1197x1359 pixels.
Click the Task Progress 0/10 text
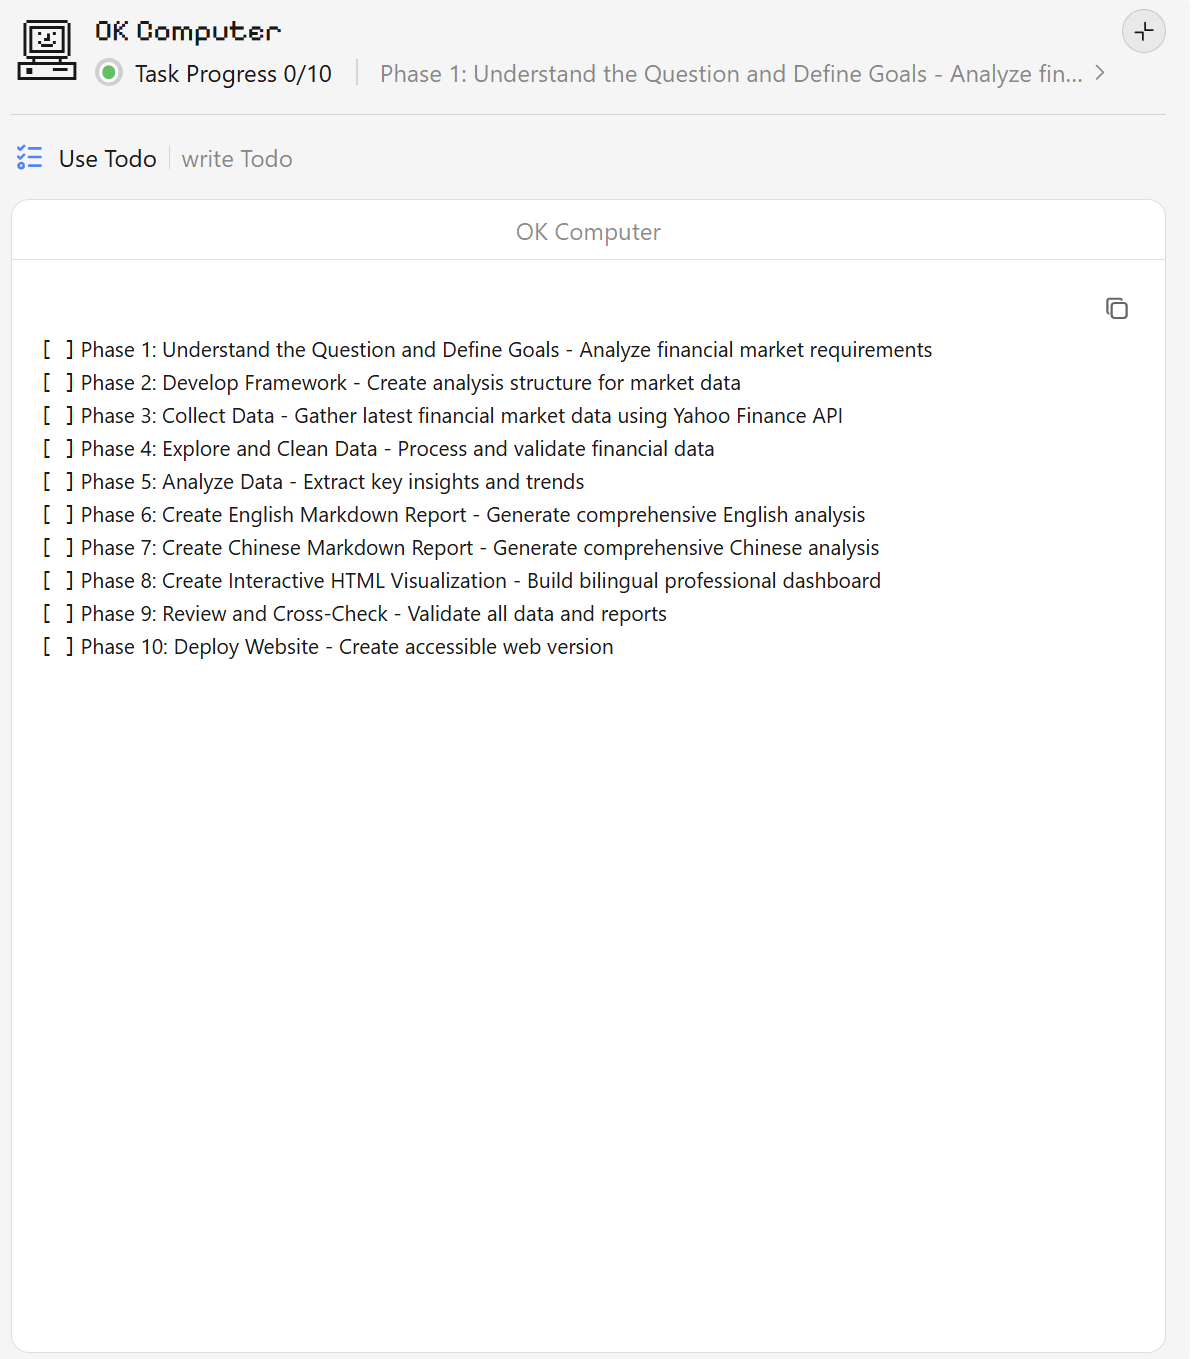[x=233, y=74]
